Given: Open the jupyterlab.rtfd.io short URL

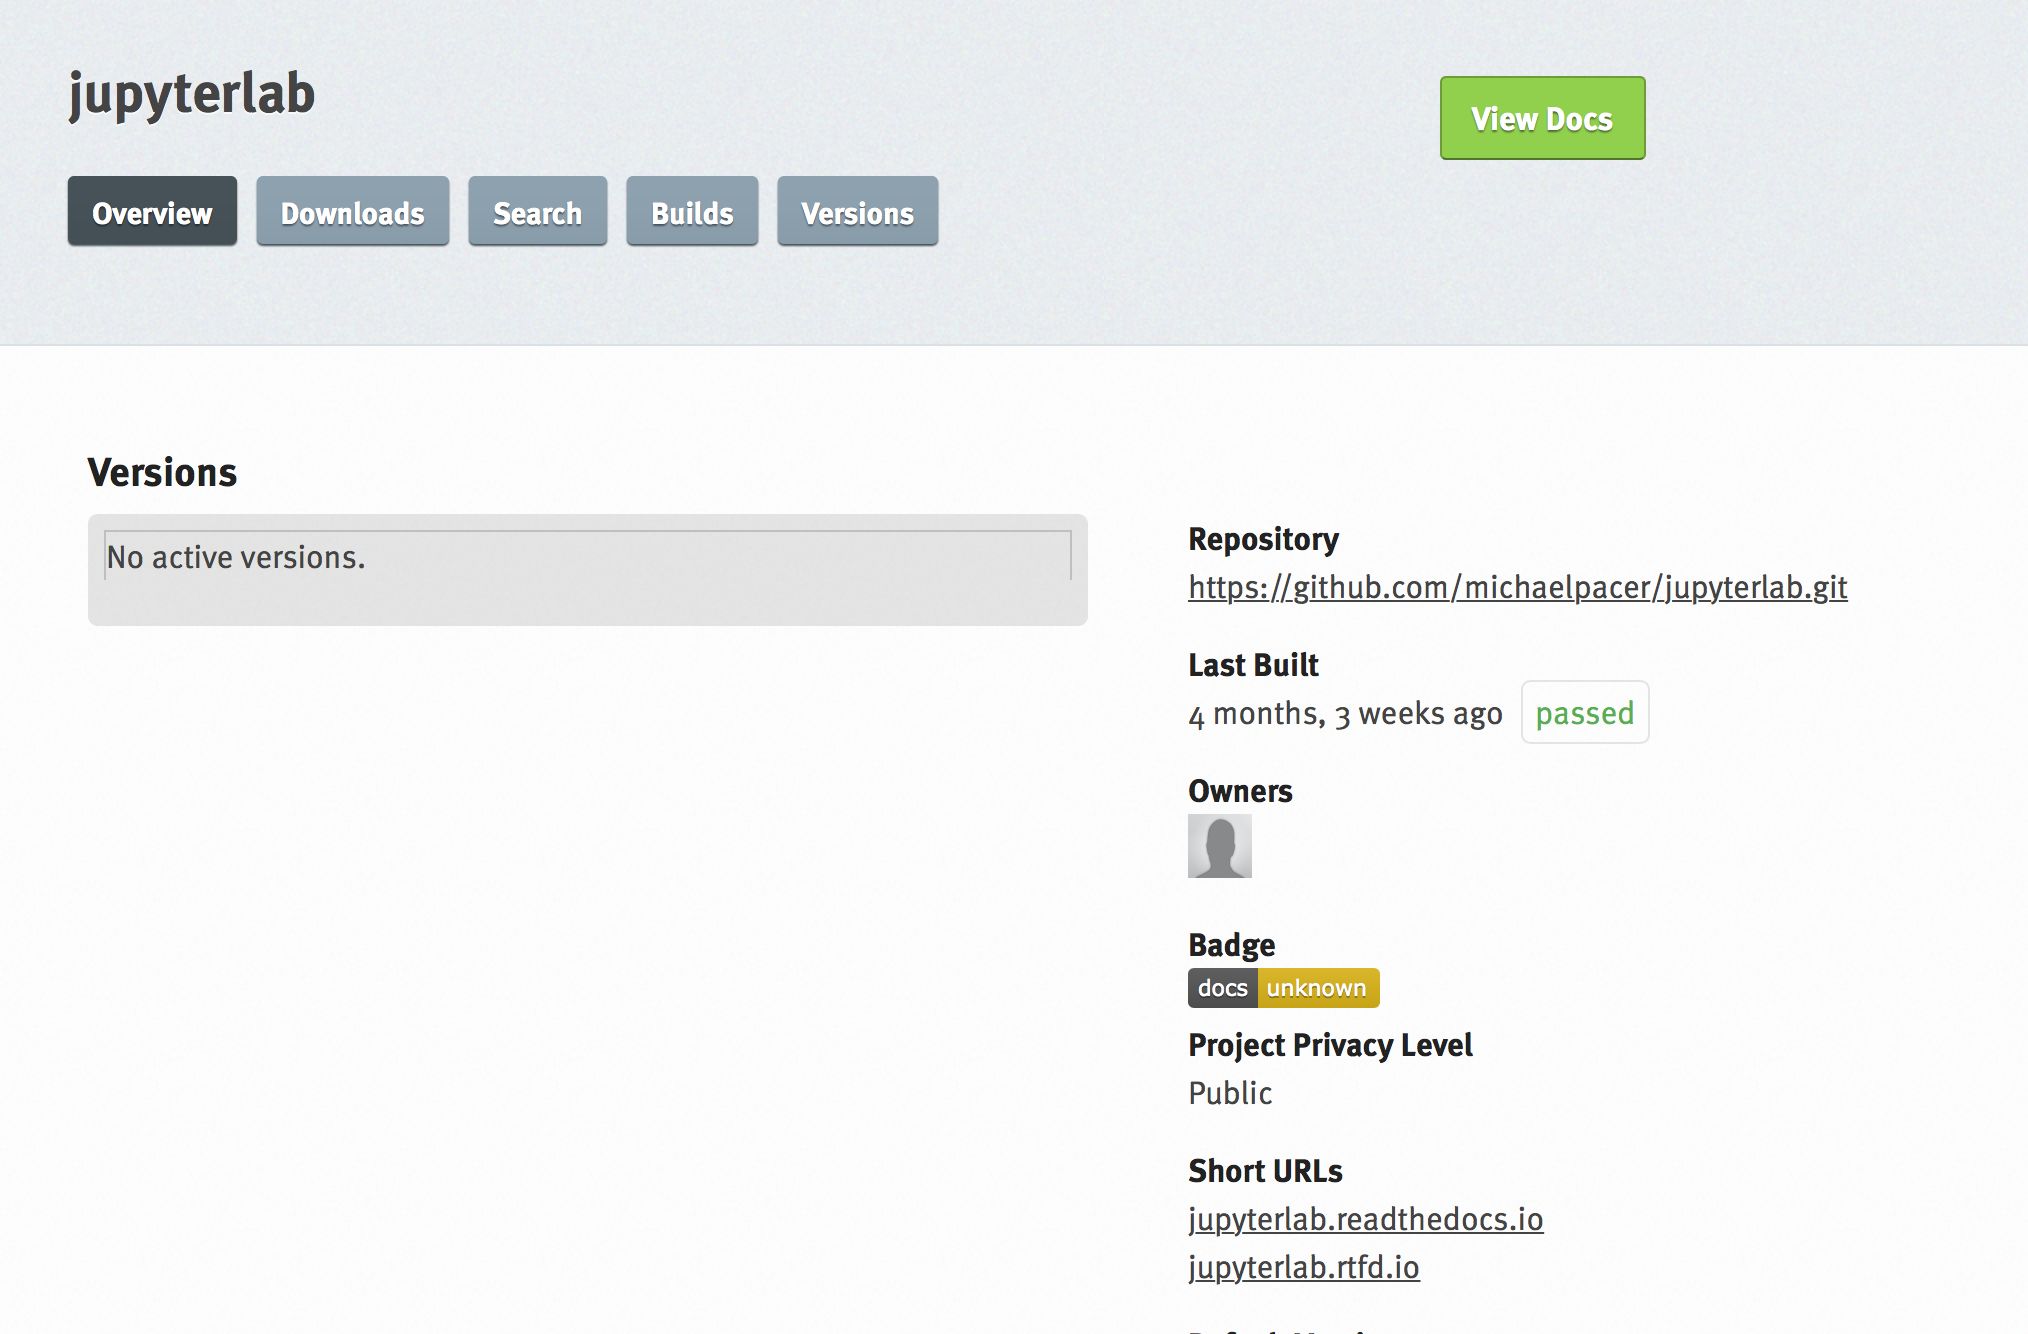Looking at the screenshot, I should 1302,1266.
